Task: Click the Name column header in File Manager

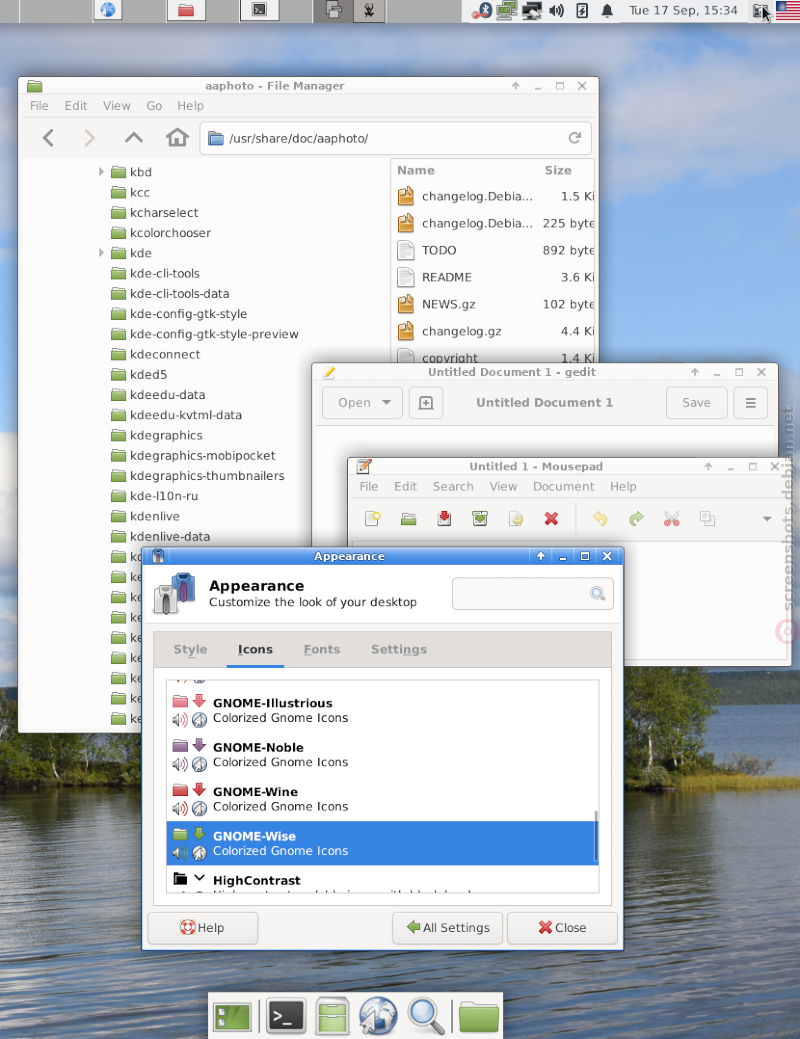Action: click(465, 170)
